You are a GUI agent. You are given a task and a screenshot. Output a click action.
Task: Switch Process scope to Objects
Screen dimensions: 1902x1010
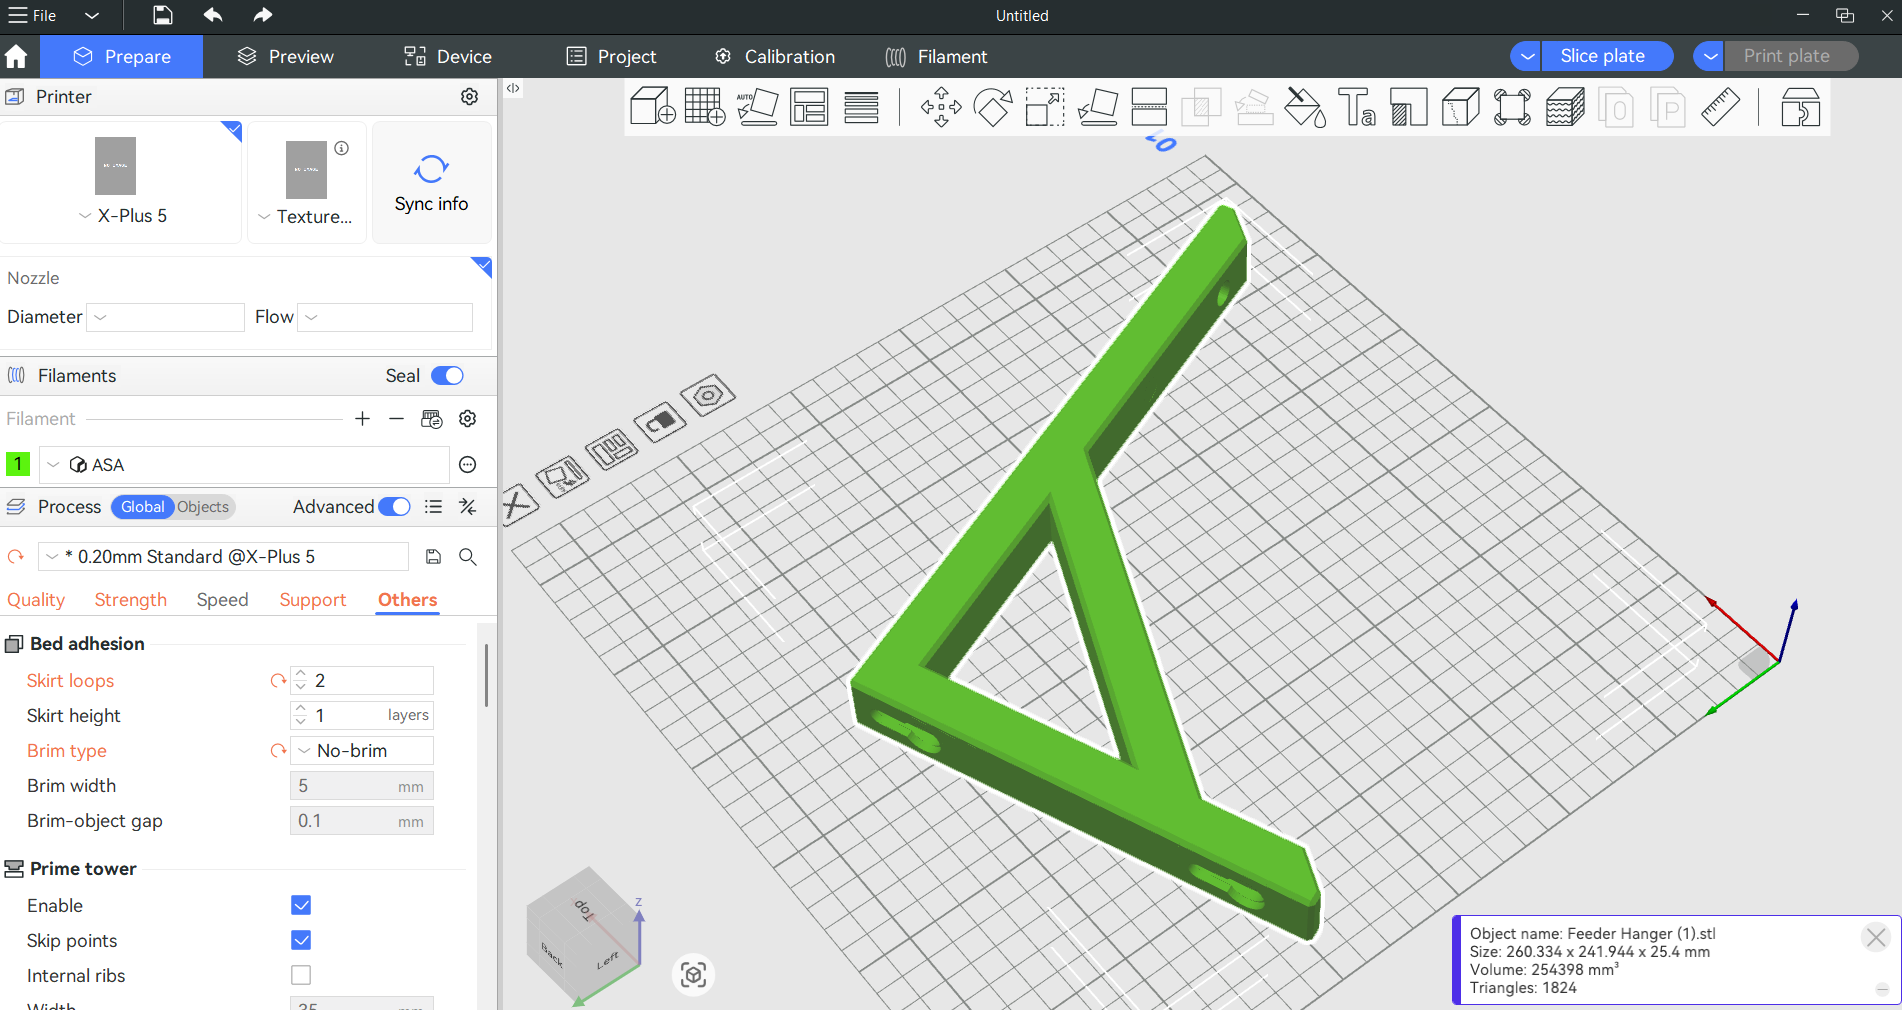point(203,507)
